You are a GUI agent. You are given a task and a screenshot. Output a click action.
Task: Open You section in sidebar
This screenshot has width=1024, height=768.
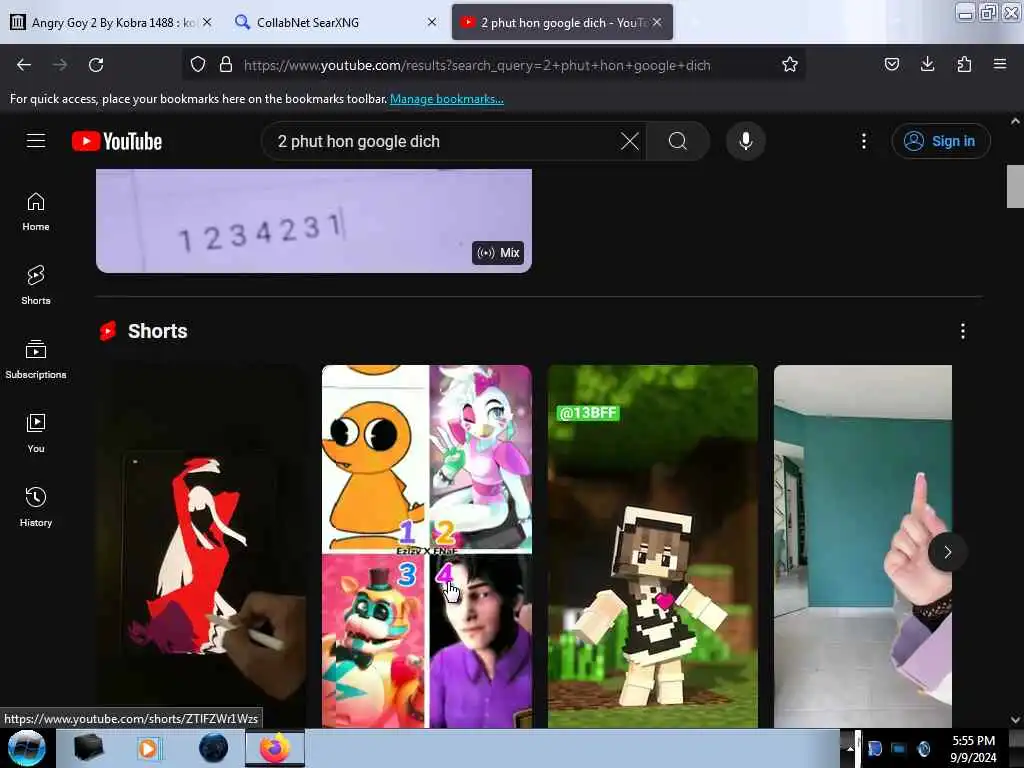coord(36,433)
